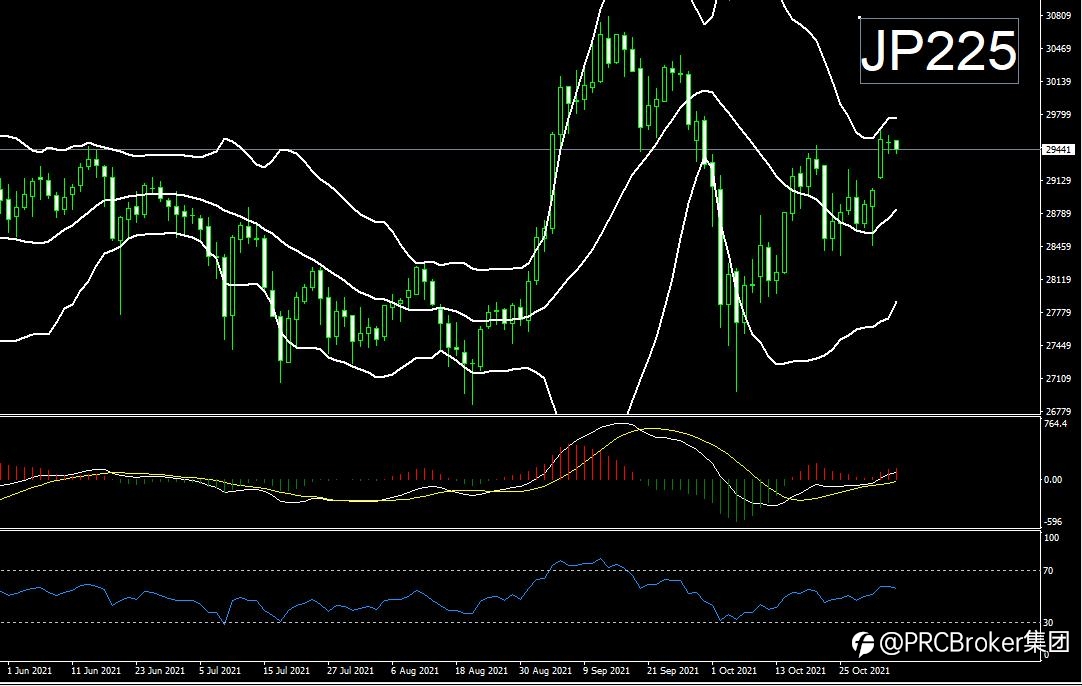The height and width of the screenshot is (686, 1082).
Task: Select price level 28119 on axis
Action: [x=1059, y=280]
